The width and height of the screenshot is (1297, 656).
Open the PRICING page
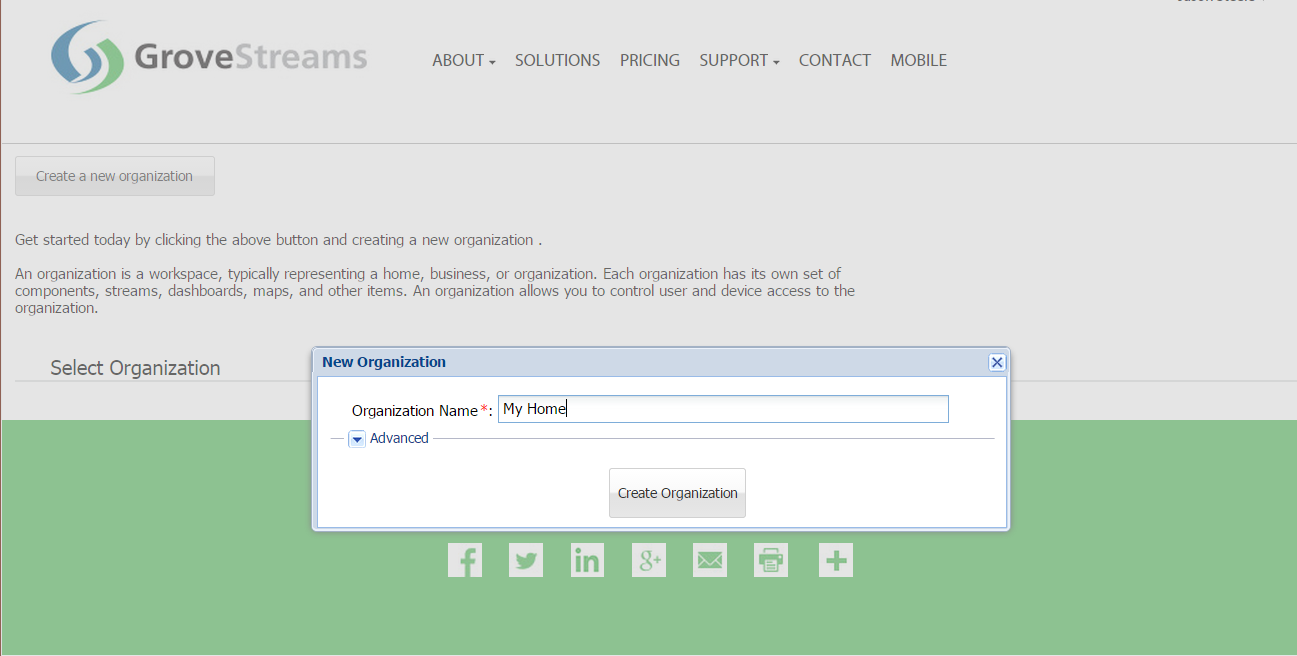[649, 61]
